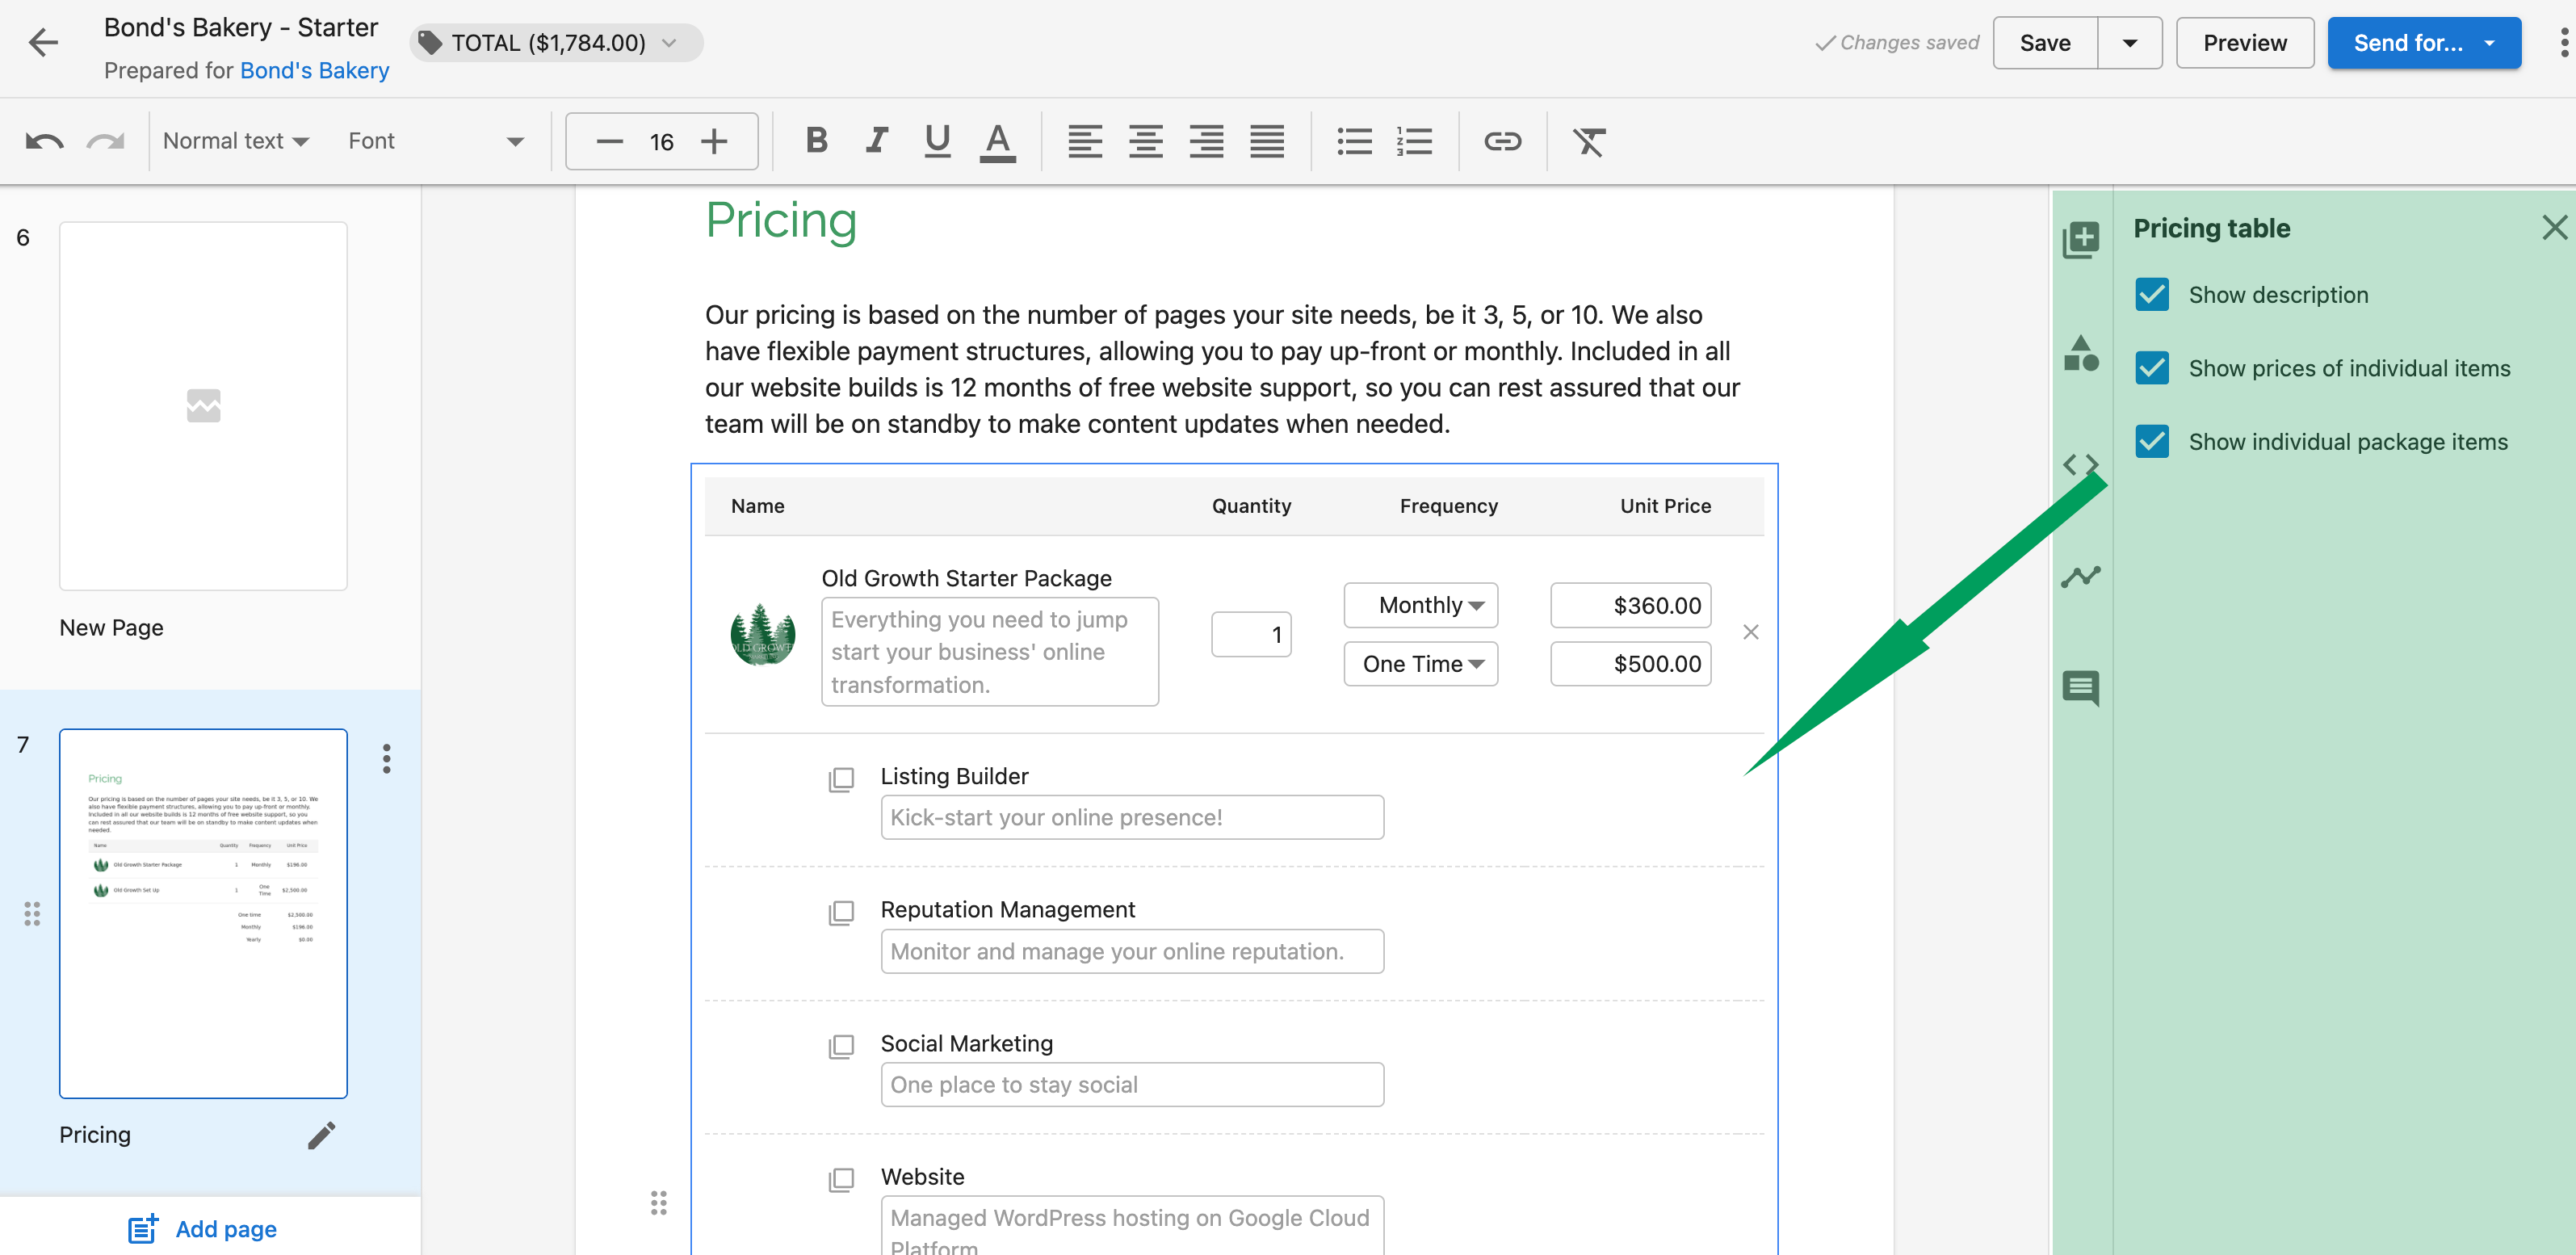
Task: Toggle bold text formatting
Action: tap(817, 141)
